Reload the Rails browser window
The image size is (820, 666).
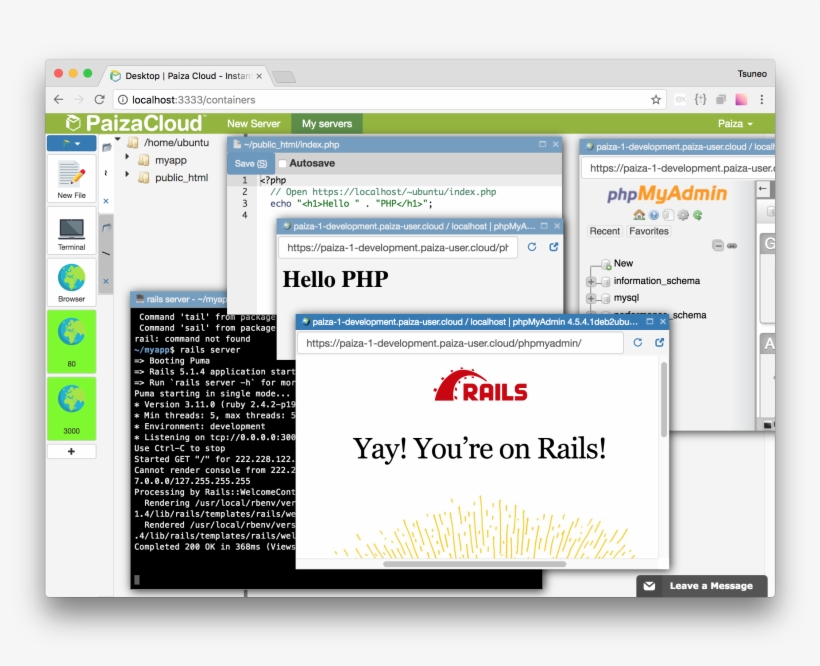[637, 342]
